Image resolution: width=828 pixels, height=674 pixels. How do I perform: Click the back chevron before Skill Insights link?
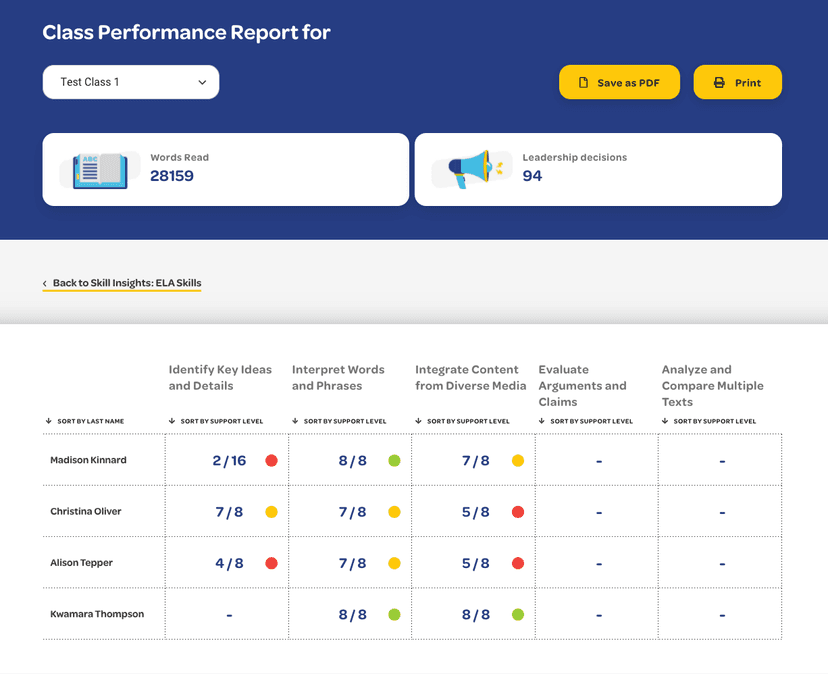pos(45,284)
